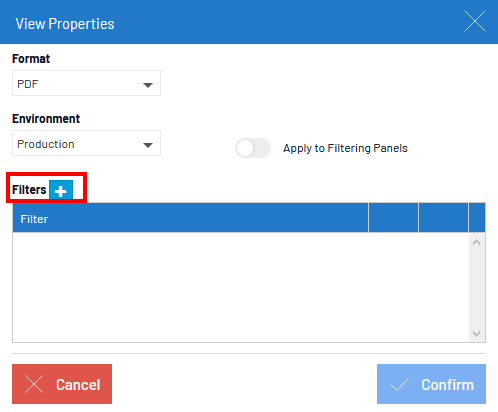The width and height of the screenshot is (498, 412).
Task: Toggle the Apply to Filtering Panels switch
Action: tap(253, 148)
